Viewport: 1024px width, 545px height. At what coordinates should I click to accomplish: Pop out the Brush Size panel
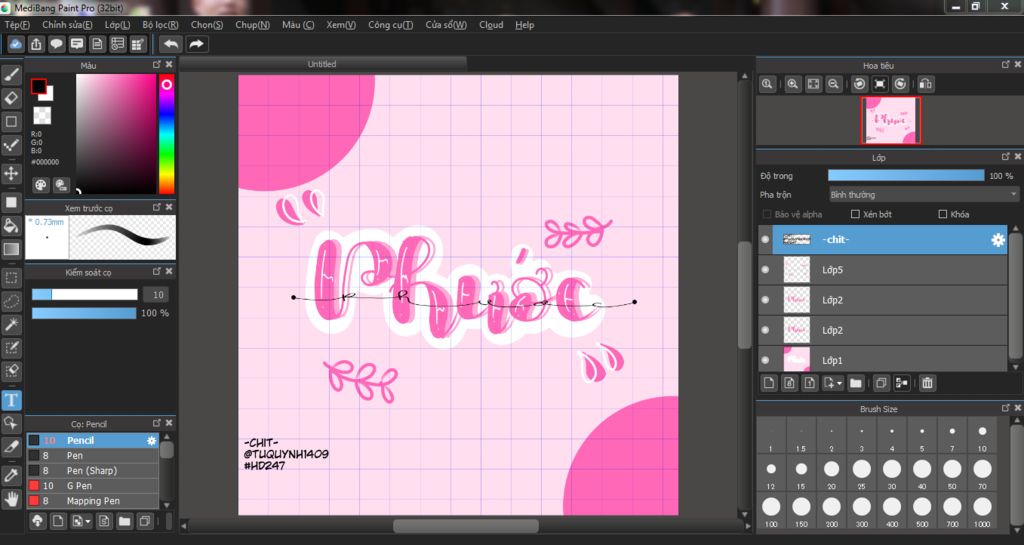coord(1005,408)
